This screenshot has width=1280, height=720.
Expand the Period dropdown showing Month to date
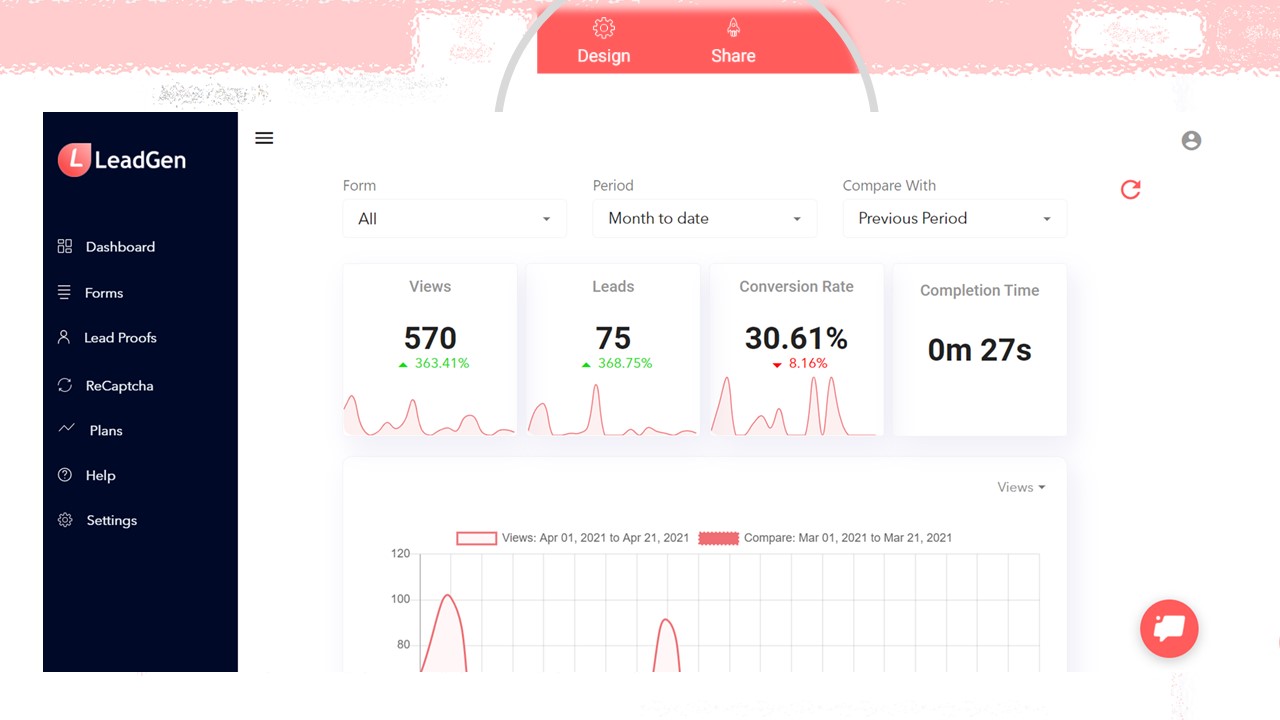click(x=704, y=218)
